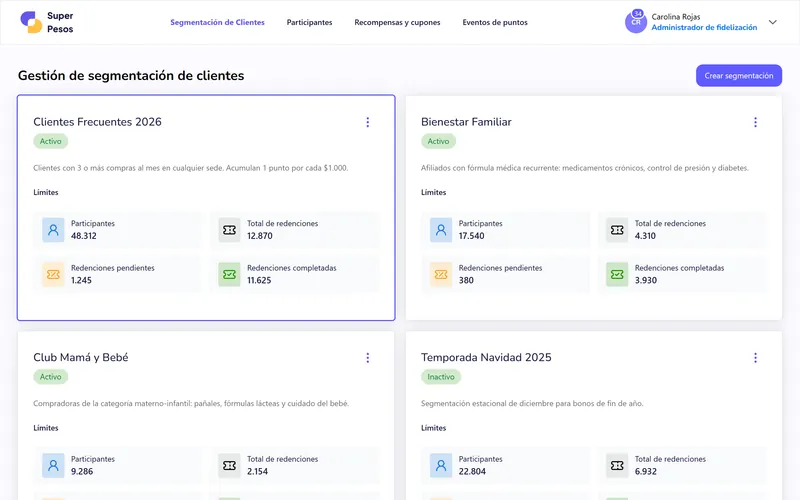The height and width of the screenshot is (500, 800).
Task: Navigate to Eventos de puntos
Action: click(x=495, y=22)
